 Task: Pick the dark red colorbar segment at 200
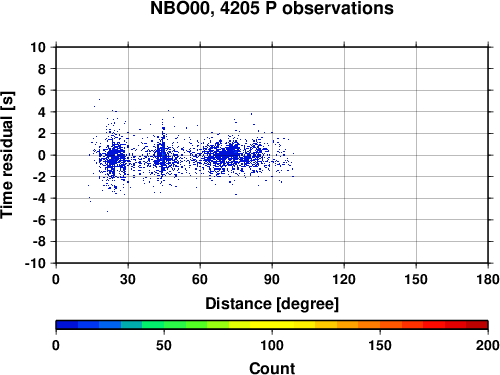(x=477, y=325)
